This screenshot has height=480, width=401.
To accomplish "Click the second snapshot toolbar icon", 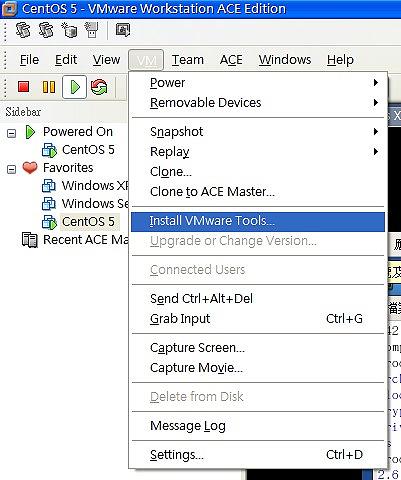I will [46, 30].
